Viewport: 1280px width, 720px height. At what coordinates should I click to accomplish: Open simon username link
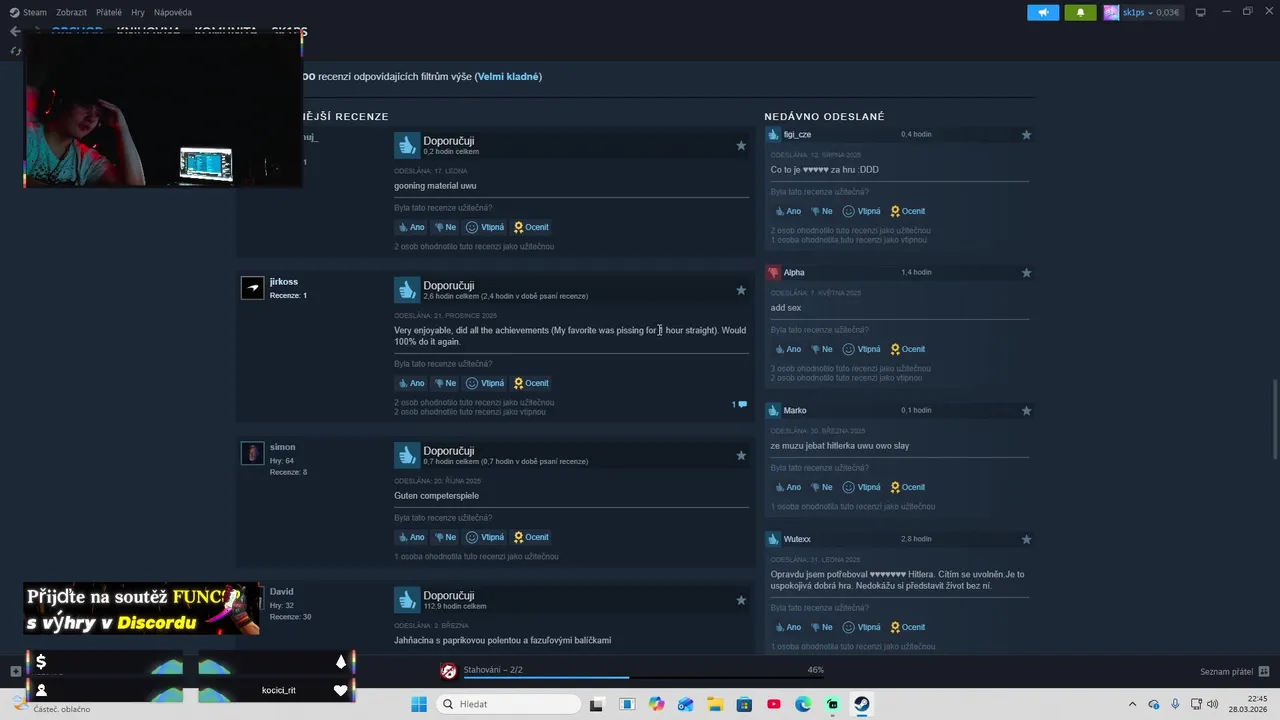point(282,447)
